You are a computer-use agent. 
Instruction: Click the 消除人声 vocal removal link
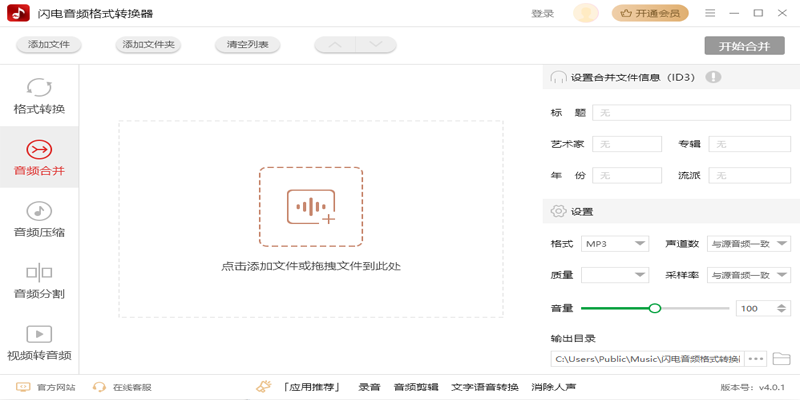[x=554, y=387]
